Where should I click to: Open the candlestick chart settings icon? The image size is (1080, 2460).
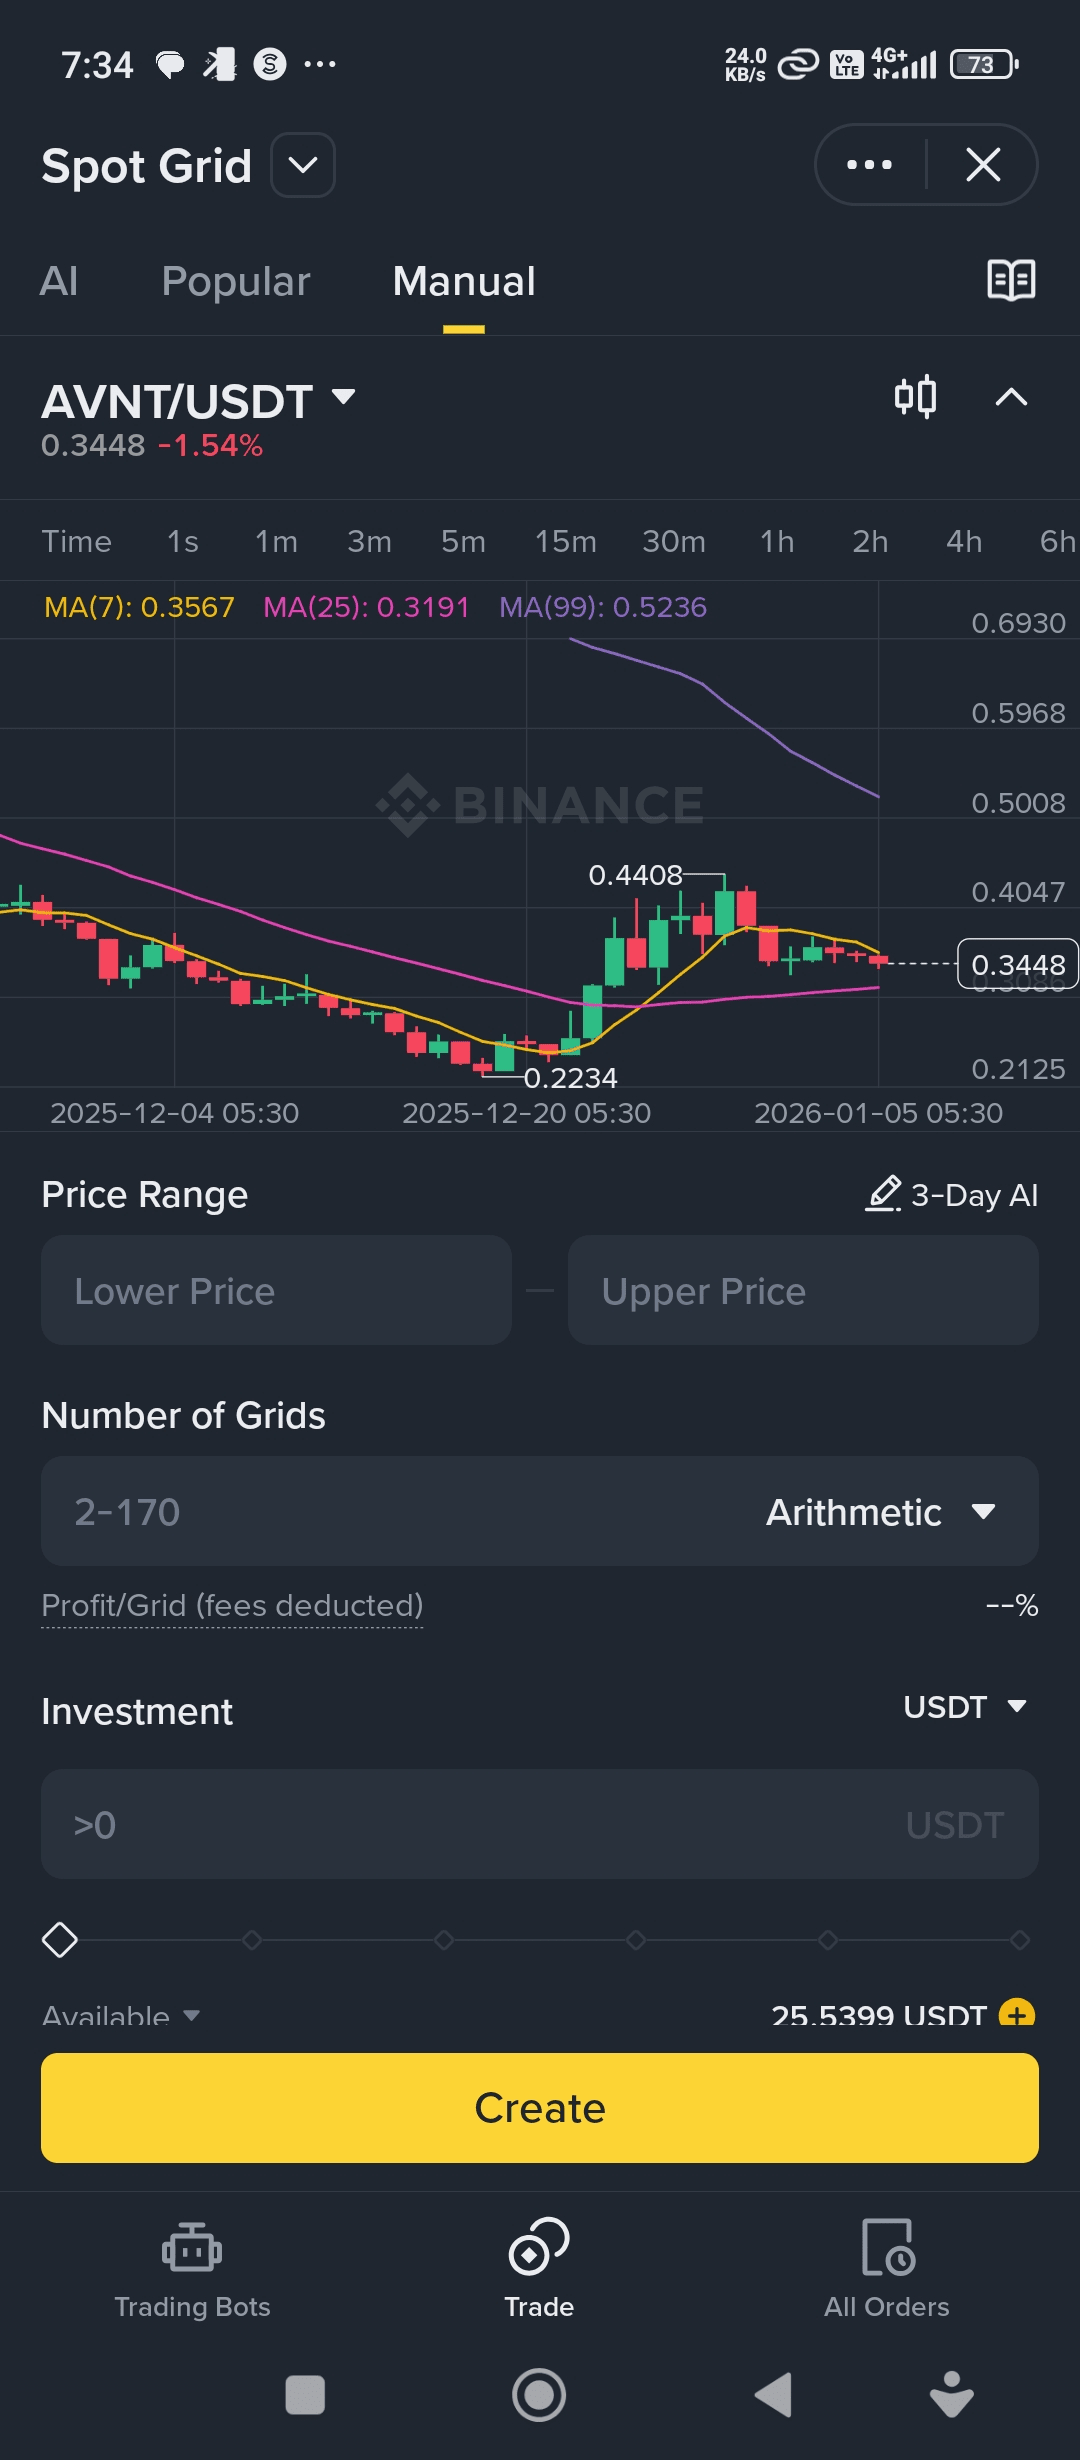(915, 397)
